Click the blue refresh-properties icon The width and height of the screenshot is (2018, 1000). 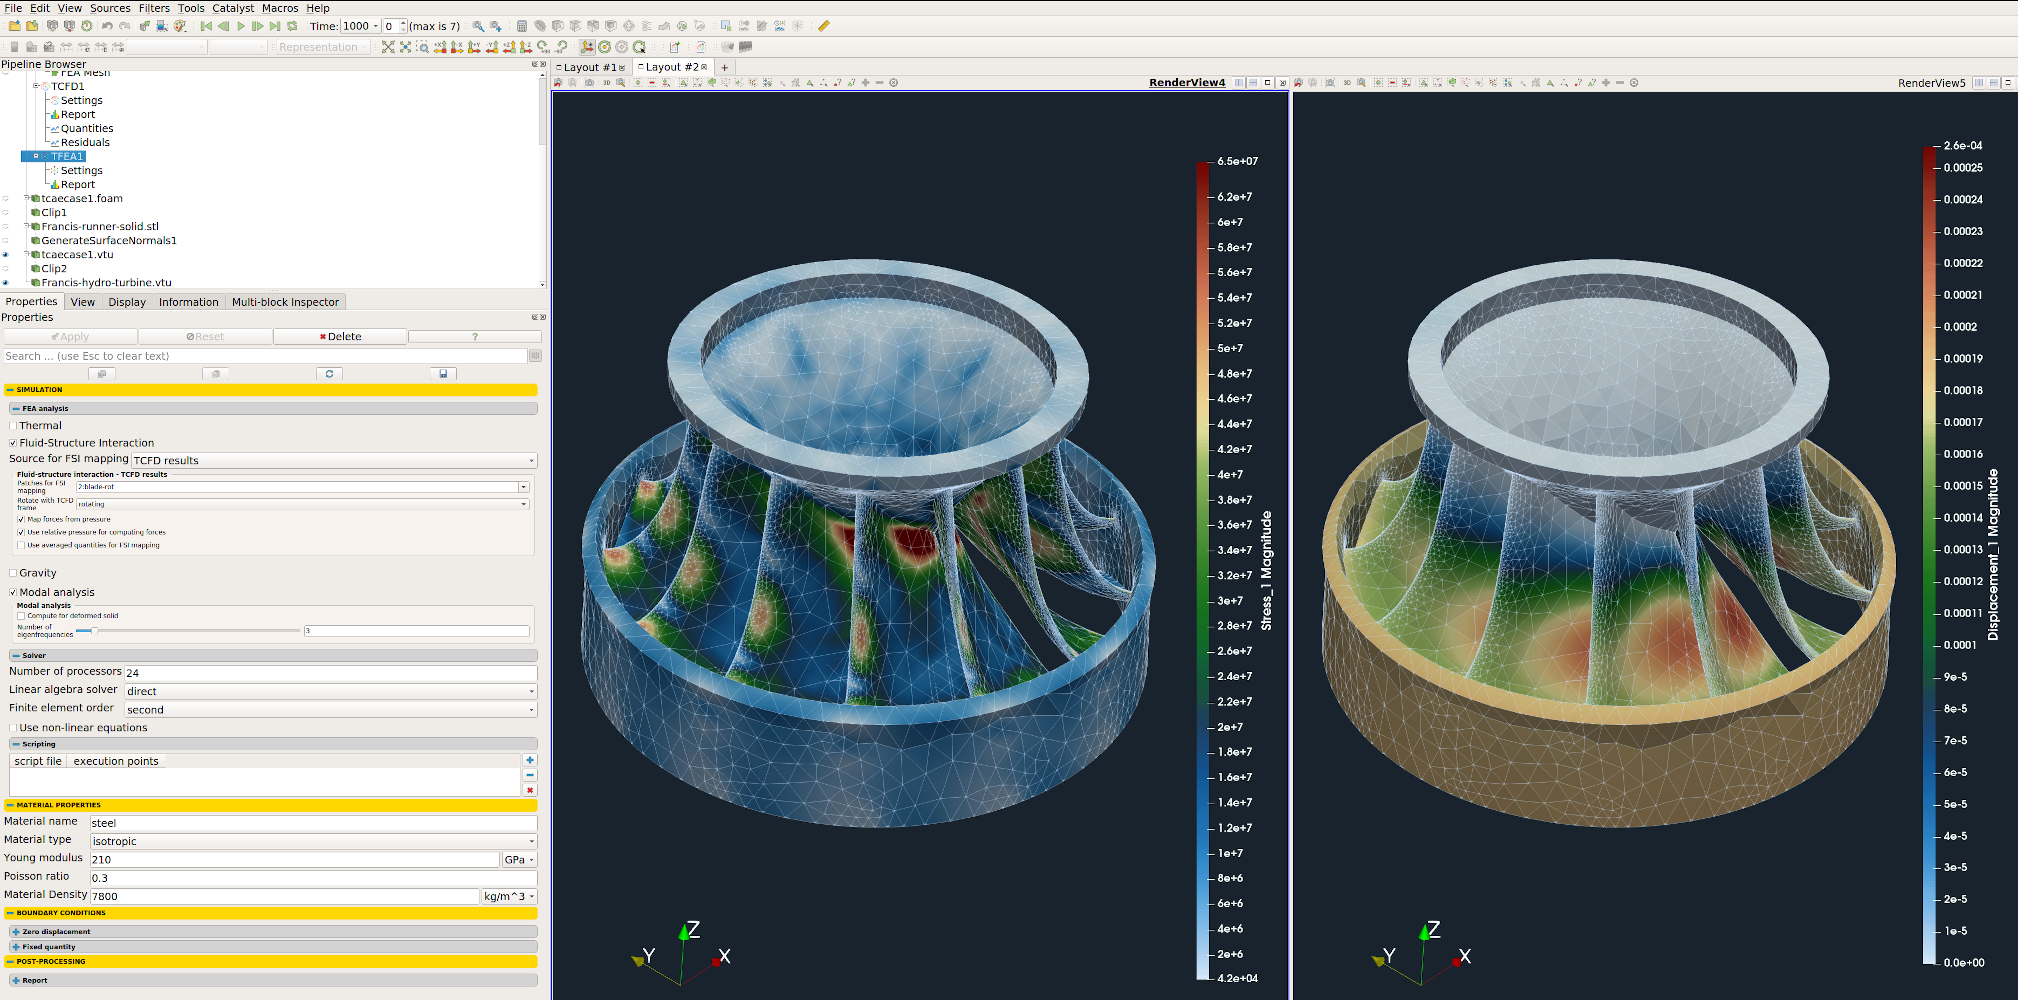click(x=329, y=374)
